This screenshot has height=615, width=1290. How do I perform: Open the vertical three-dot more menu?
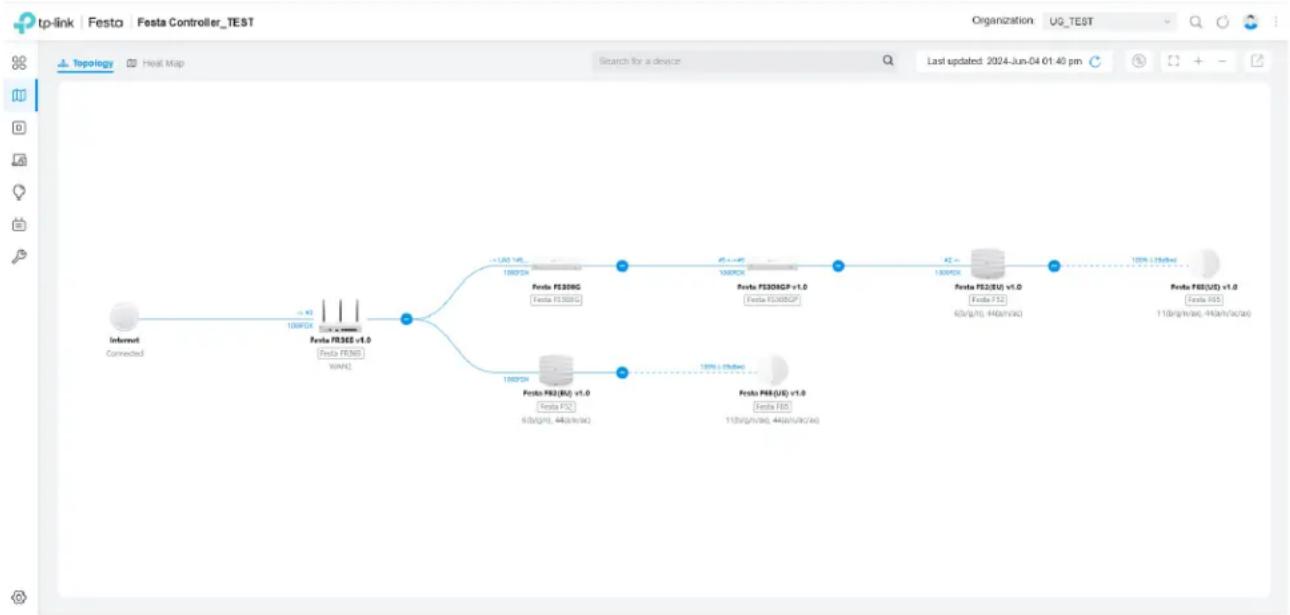[1276, 22]
